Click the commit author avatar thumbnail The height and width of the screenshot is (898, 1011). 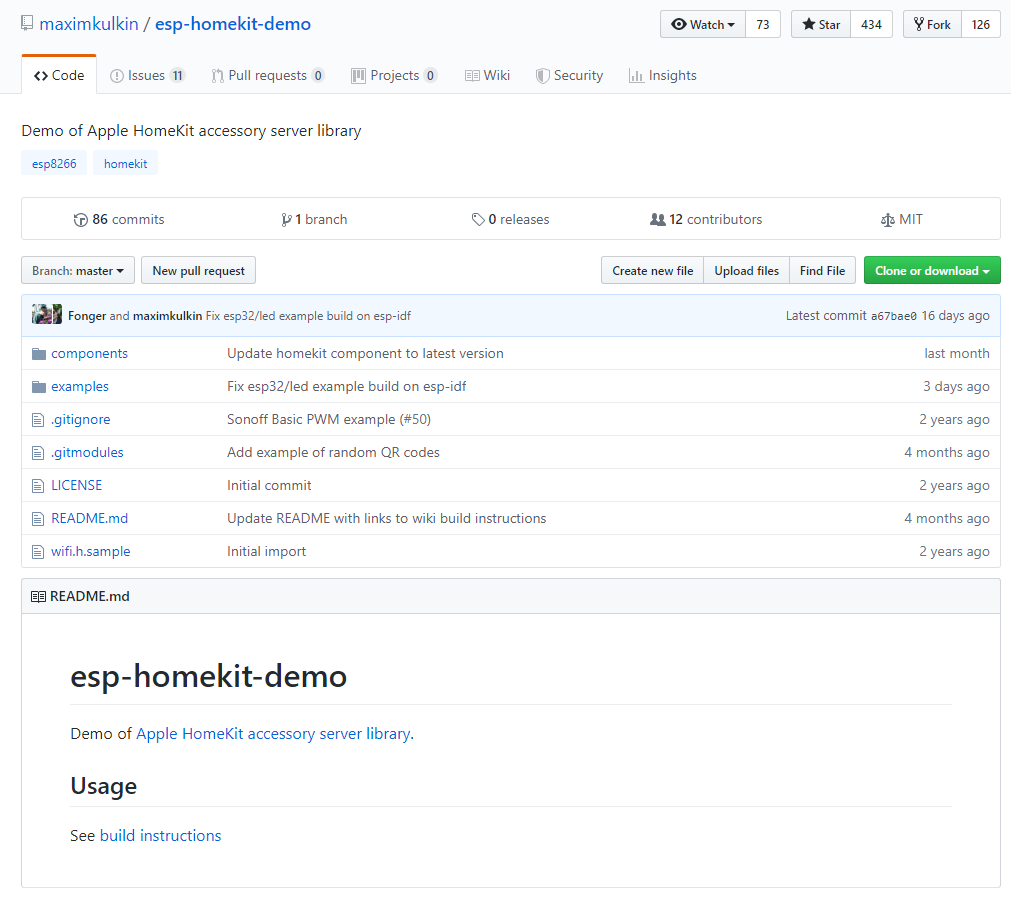coord(47,315)
